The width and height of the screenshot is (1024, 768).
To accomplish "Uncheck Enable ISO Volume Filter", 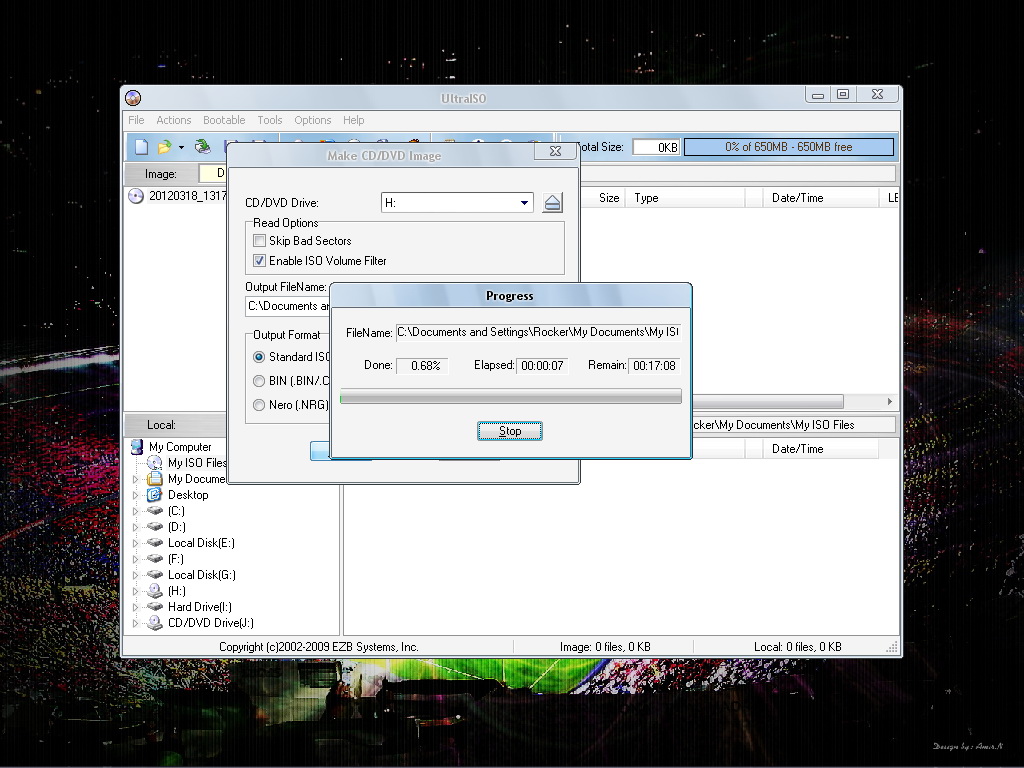I will point(259,261).
